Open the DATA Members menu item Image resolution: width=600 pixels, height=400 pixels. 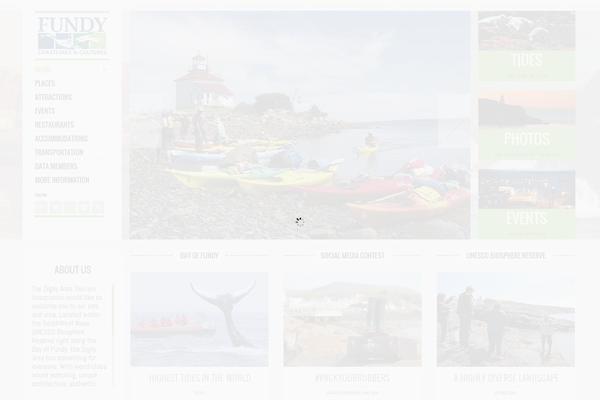(56, 166)
